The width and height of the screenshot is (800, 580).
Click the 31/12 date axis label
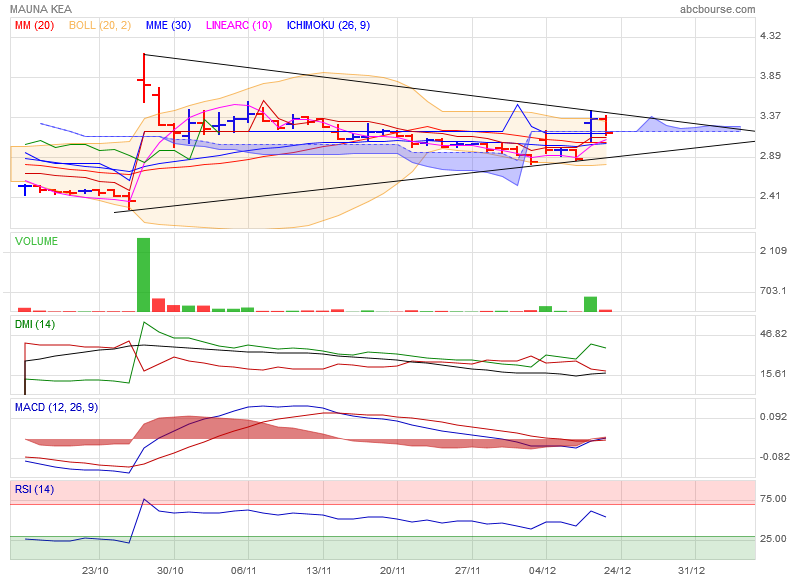(691, 570)
